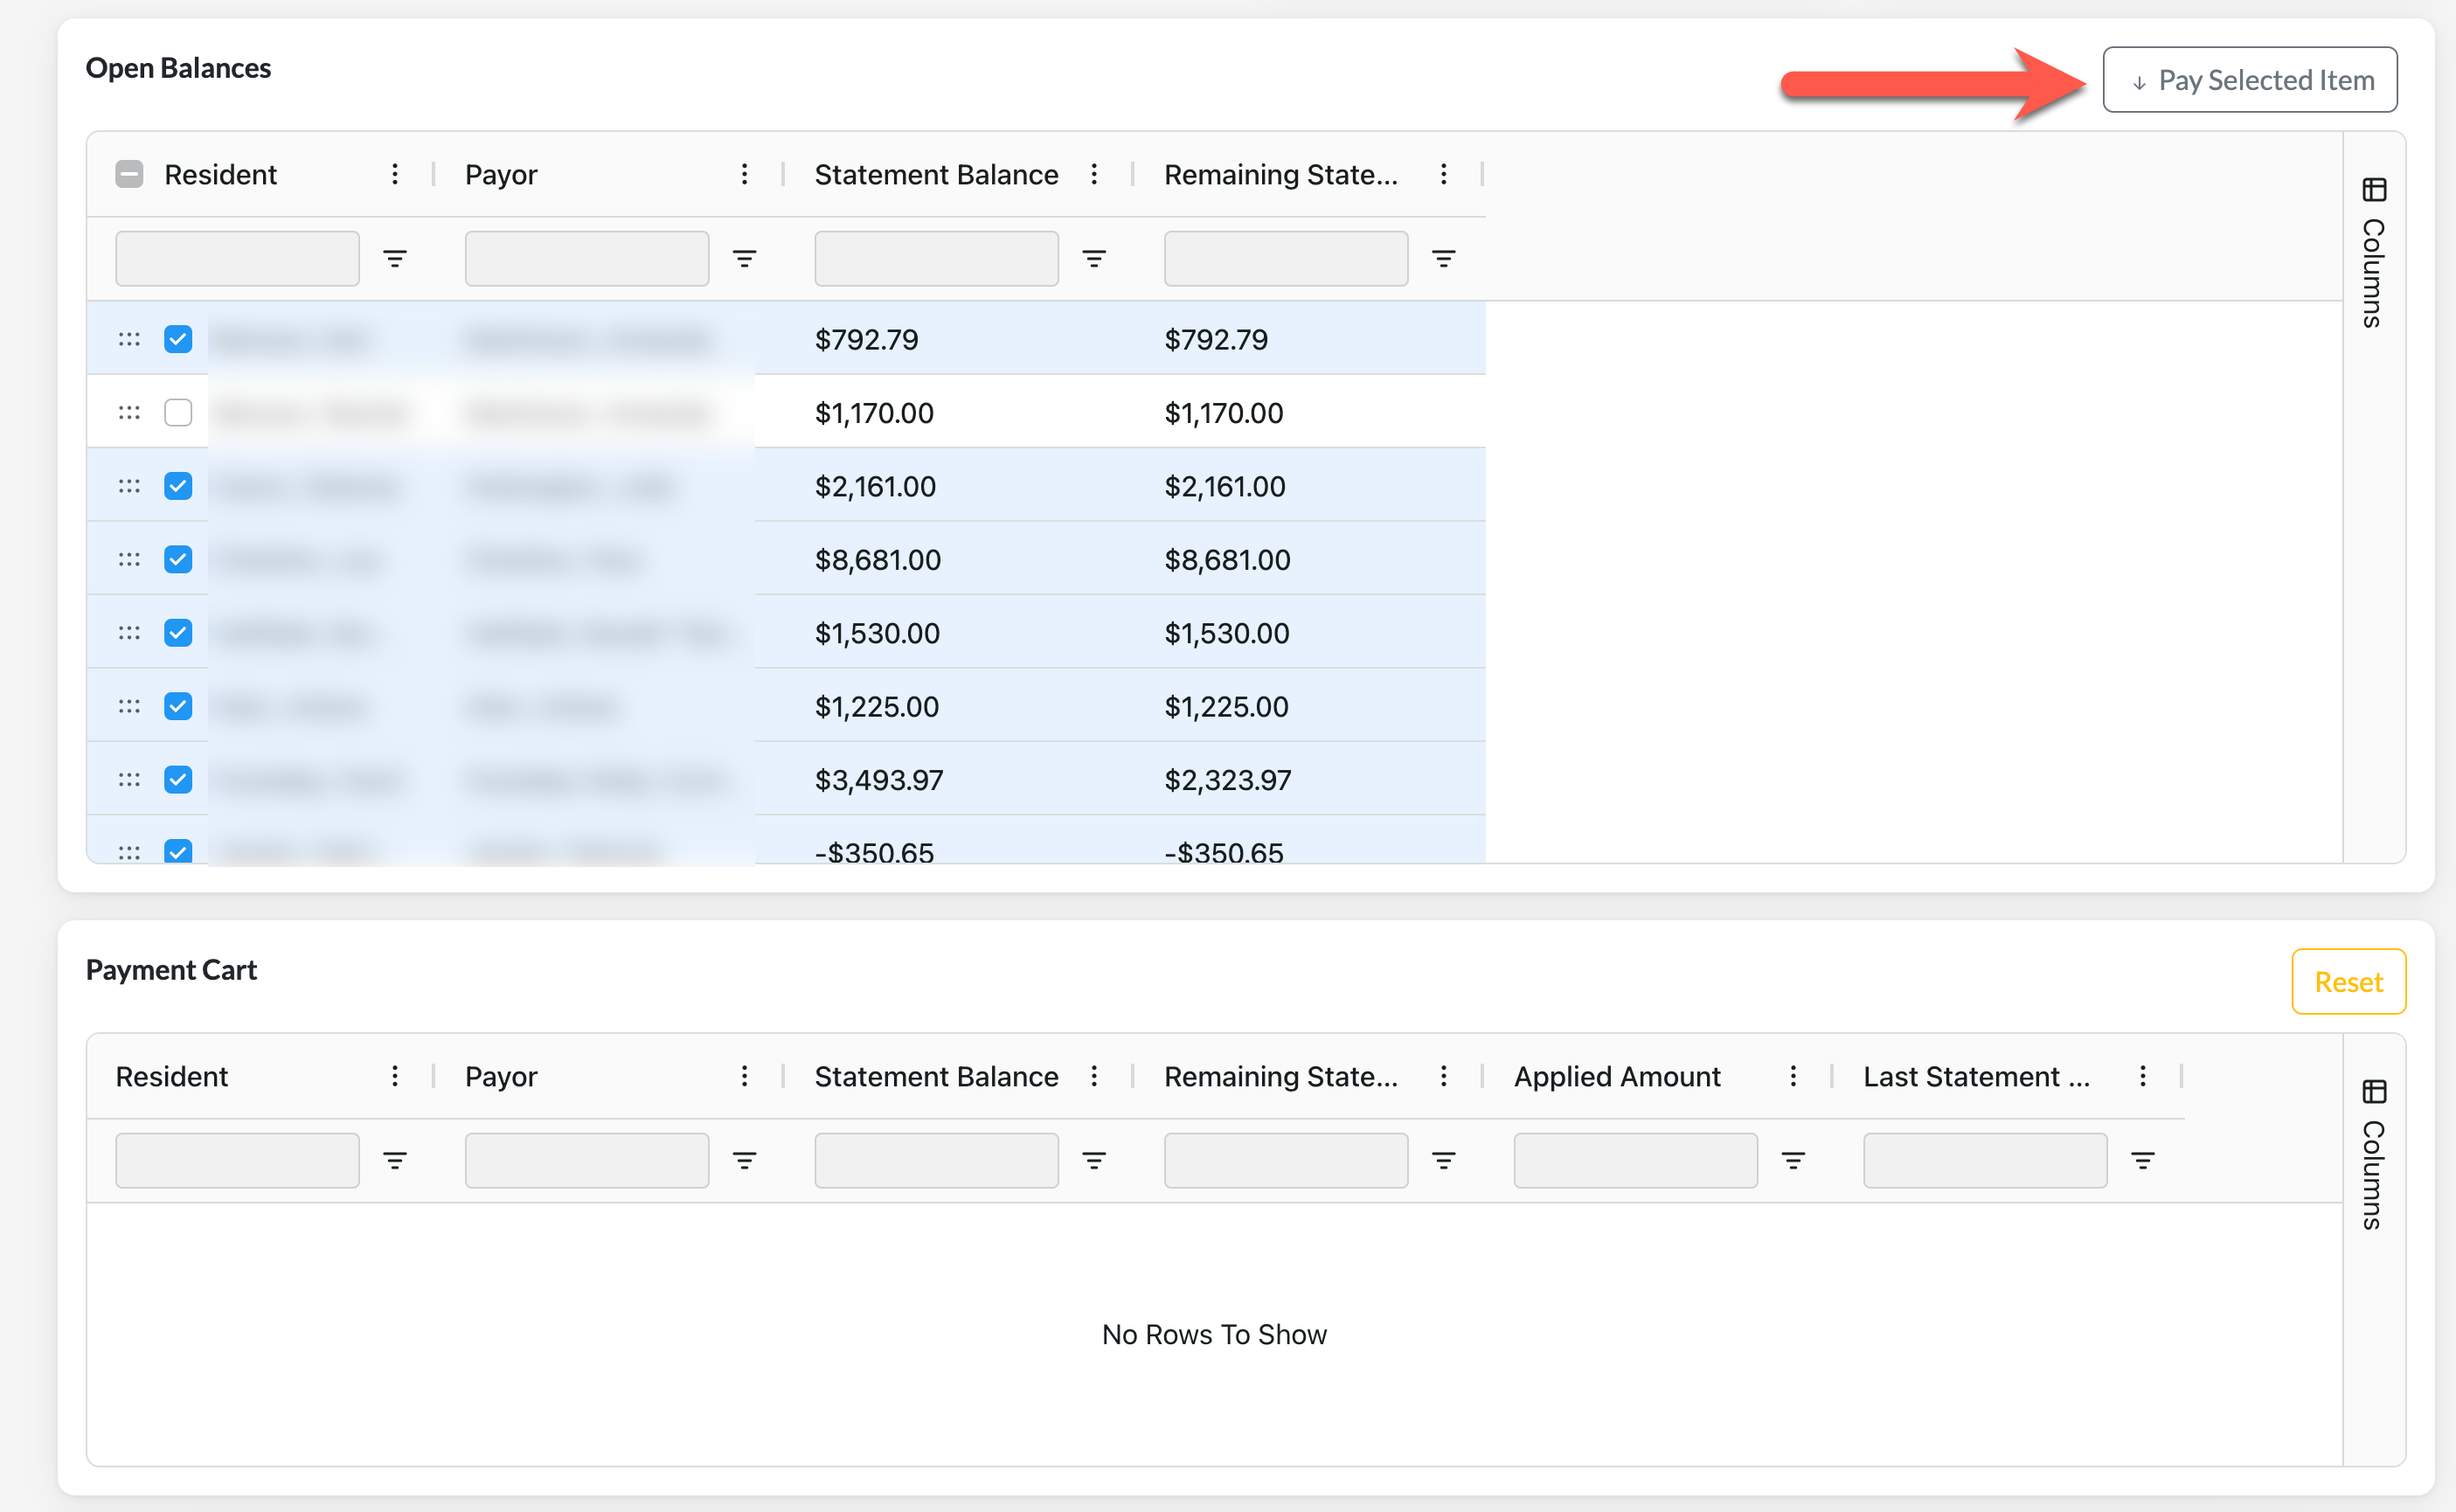Click the Payment Cart Applied Amount filter icon
This screenshot has height=1512, width=2456.
[1793, 1160]
